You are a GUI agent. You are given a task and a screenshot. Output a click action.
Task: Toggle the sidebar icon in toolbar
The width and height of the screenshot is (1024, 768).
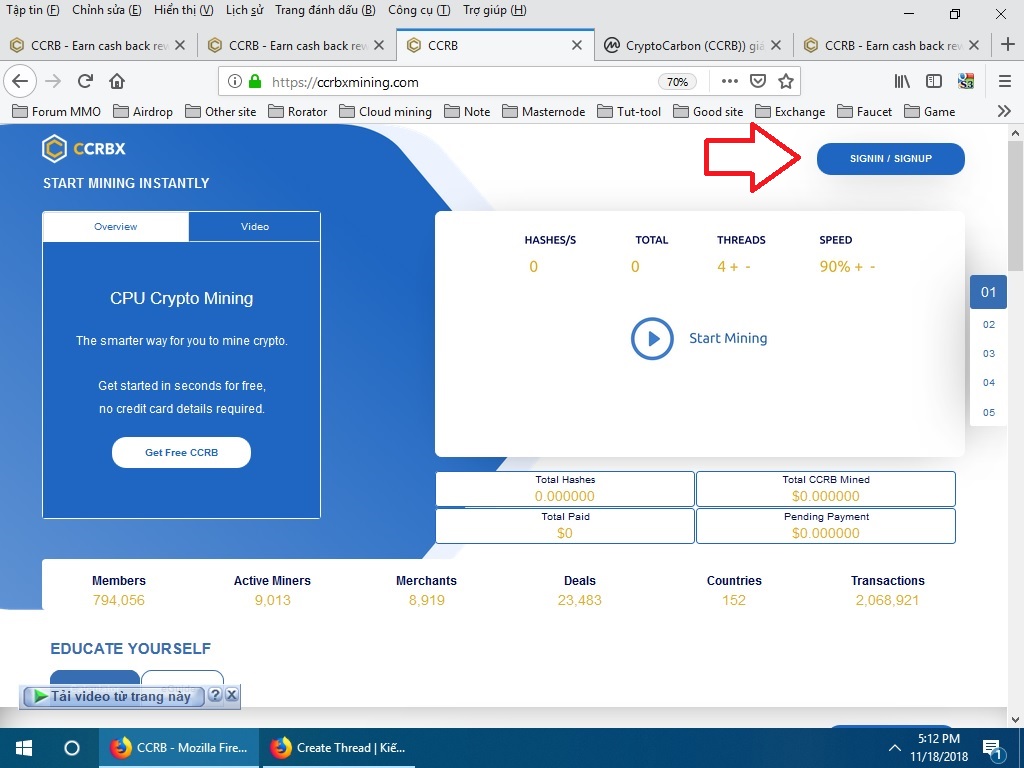[934, 82]
